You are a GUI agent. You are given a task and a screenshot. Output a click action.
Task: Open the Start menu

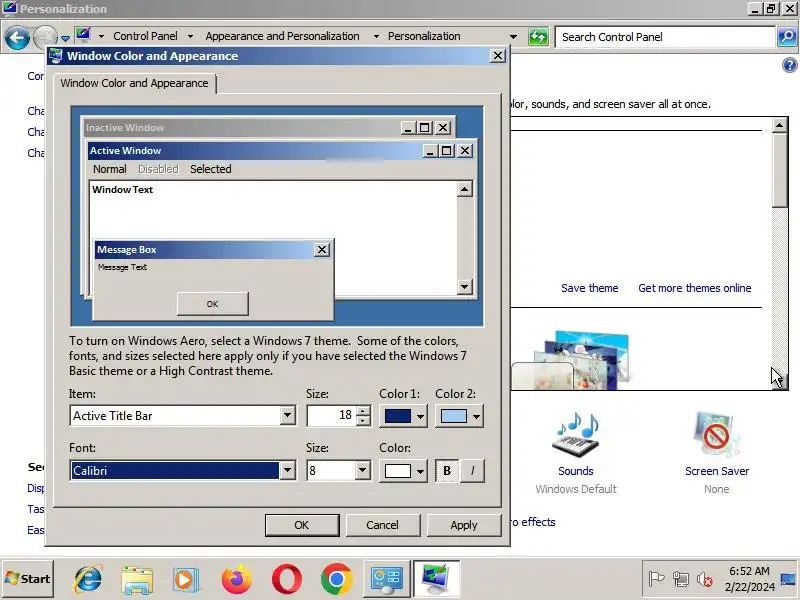(x=28, y=579)
